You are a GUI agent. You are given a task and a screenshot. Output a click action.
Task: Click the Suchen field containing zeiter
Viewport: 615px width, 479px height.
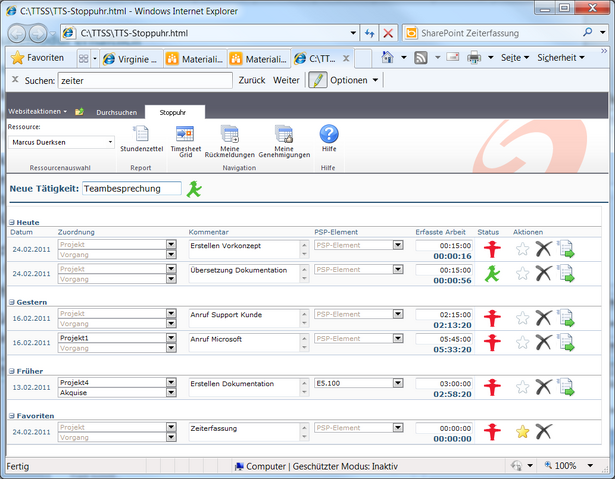tap(145, 81)
